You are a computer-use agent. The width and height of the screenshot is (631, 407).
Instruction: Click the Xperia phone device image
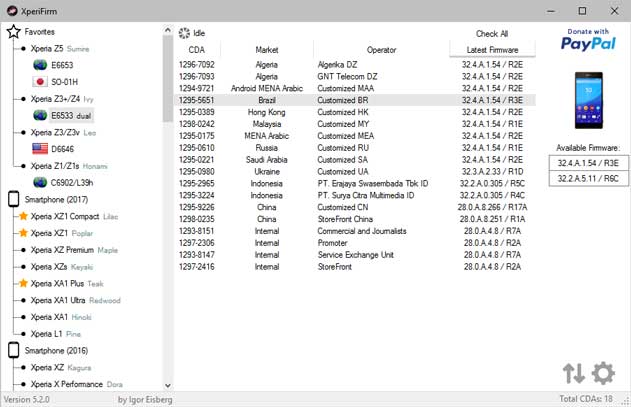tap(588, 100)
